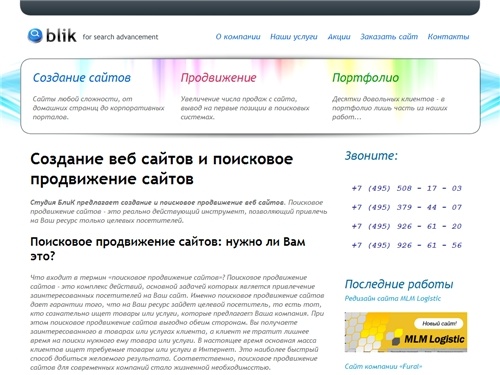
Task: Open the MLM Logistic banner thumbnail
Action: point(406,332)
